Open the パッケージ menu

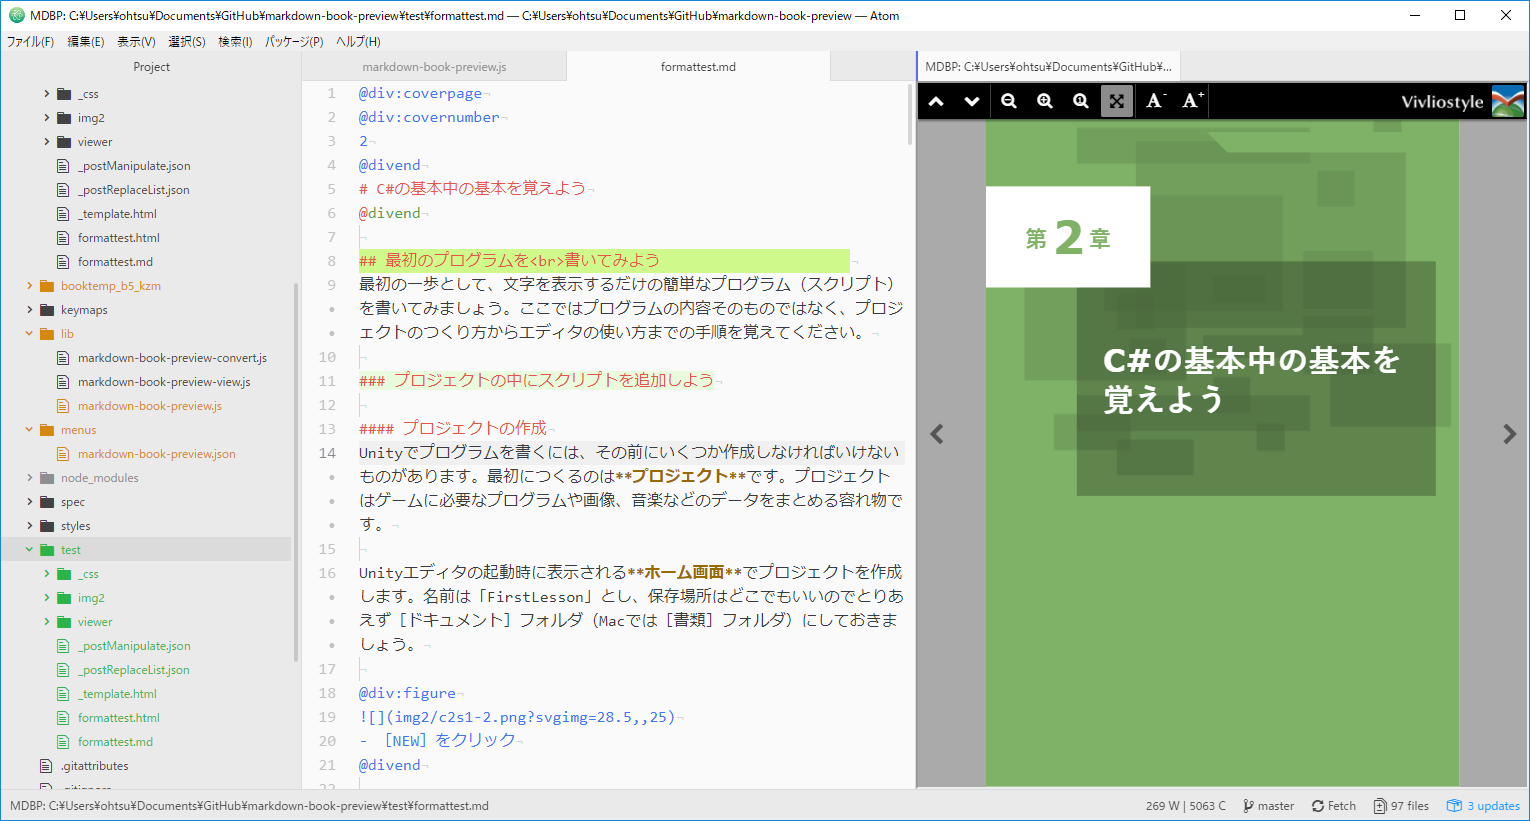click(291, 41)
